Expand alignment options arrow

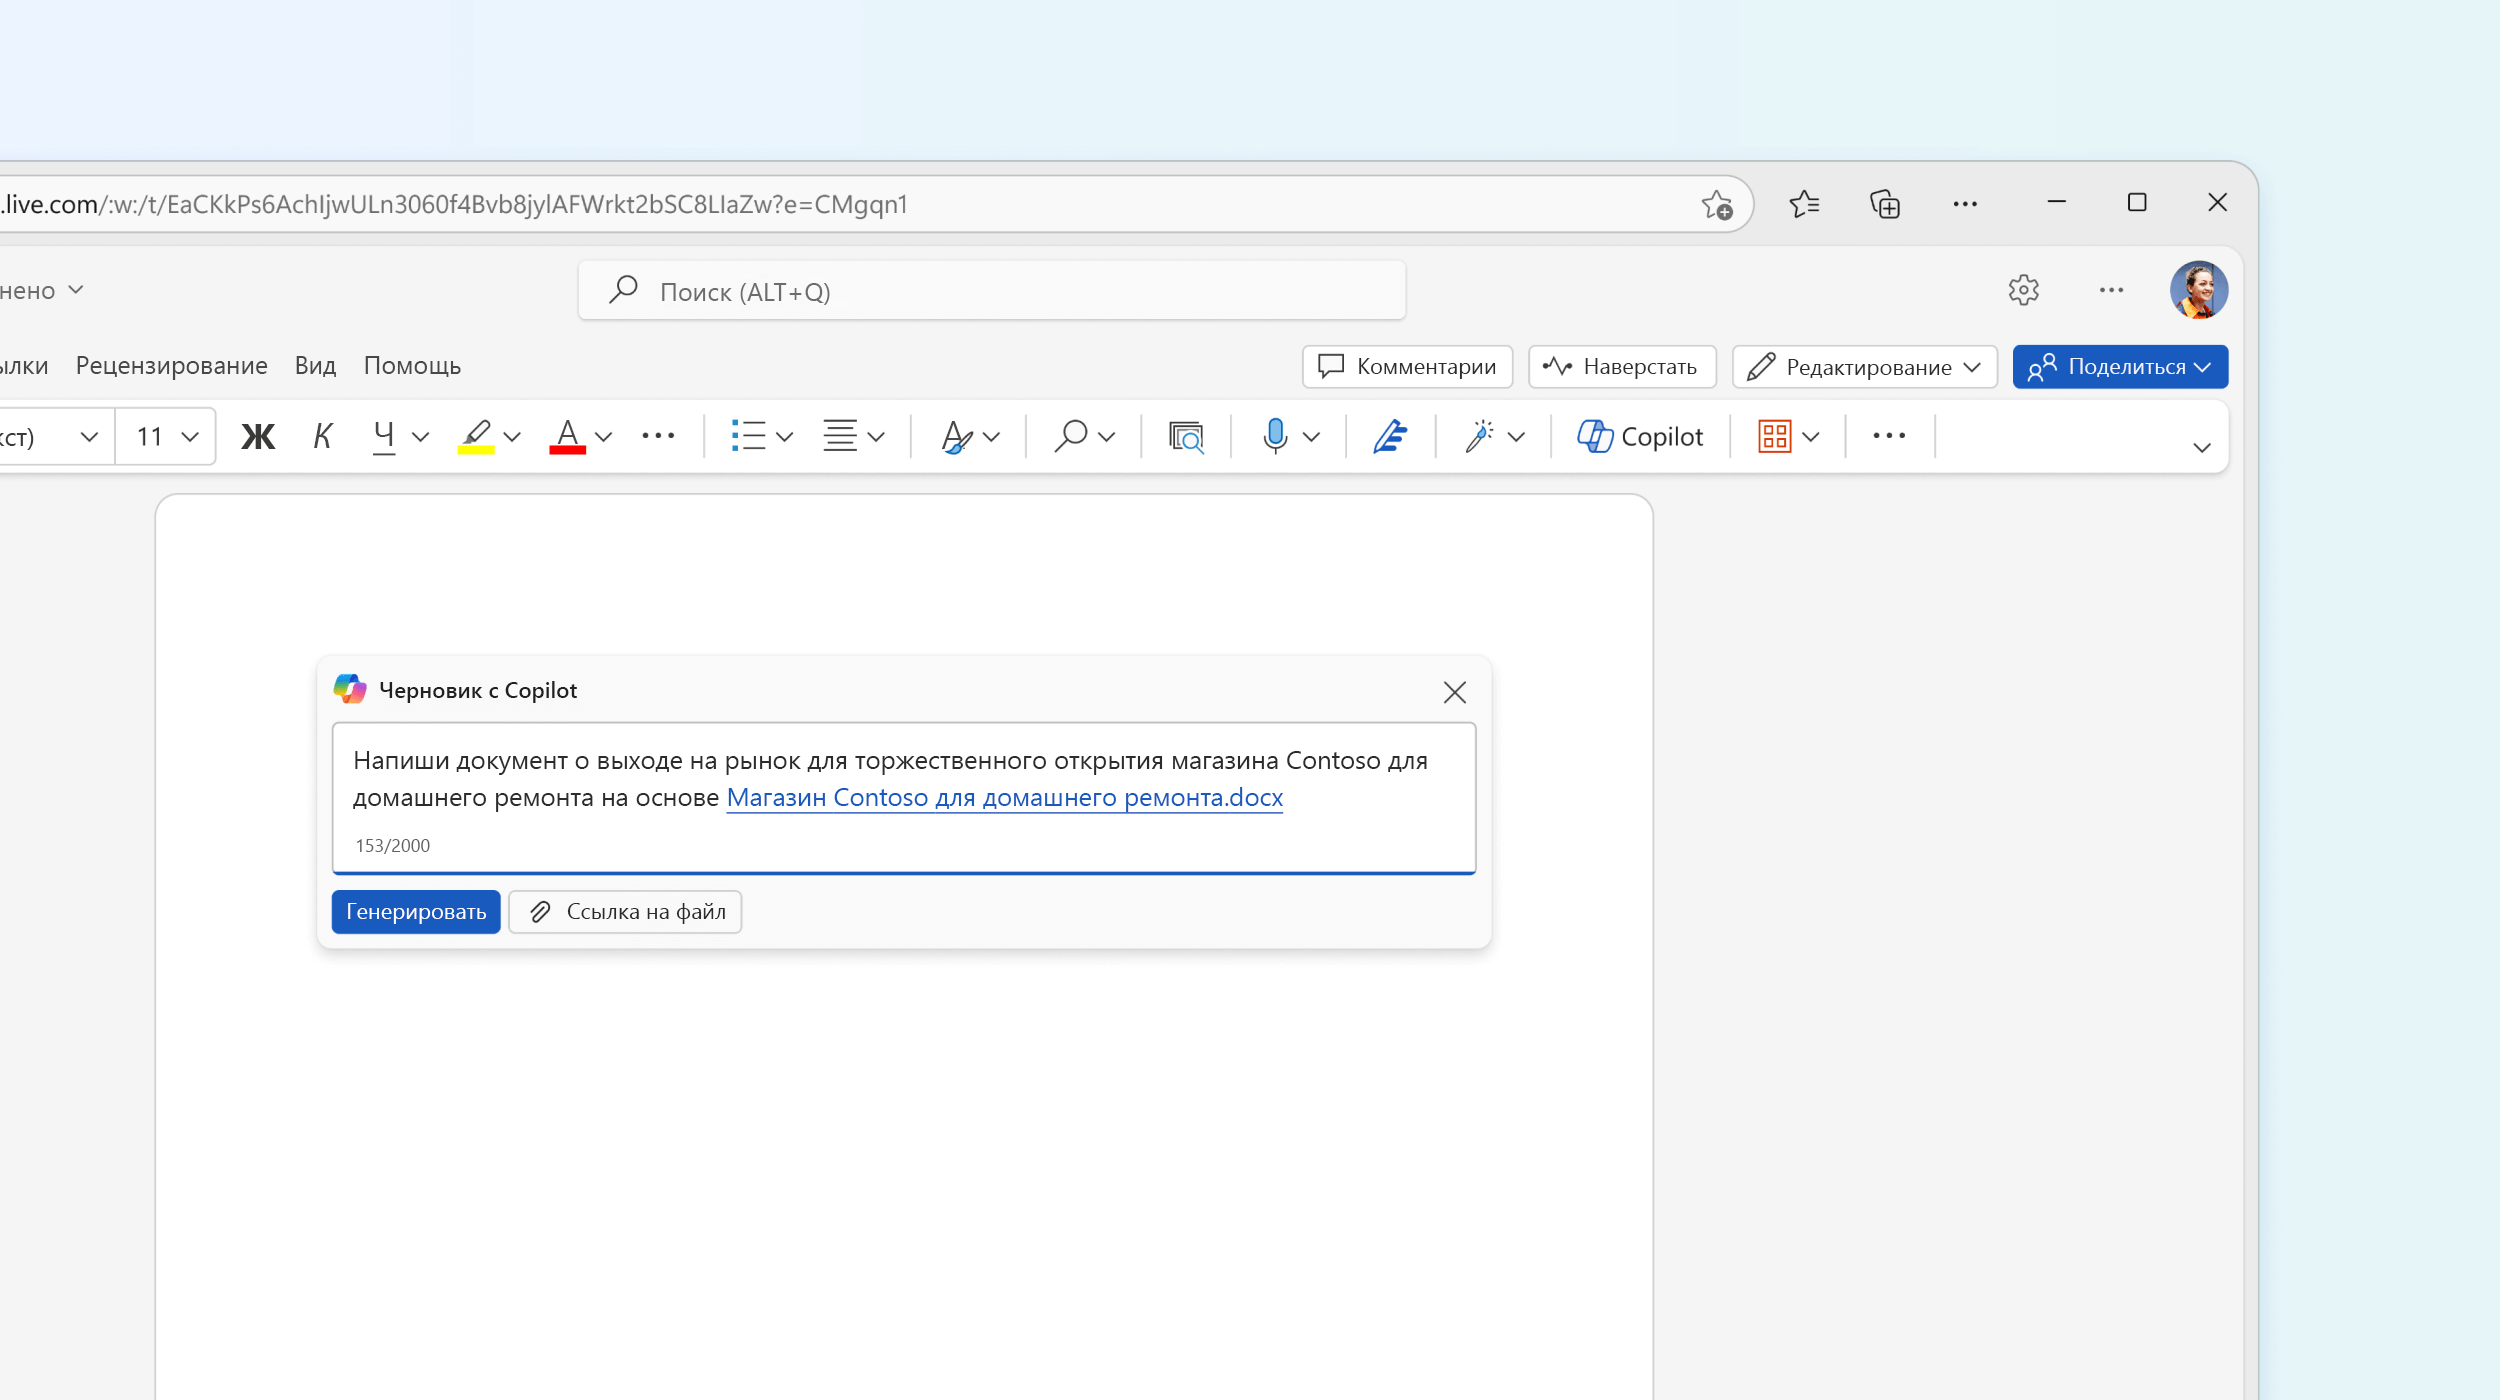click(876, 437)
